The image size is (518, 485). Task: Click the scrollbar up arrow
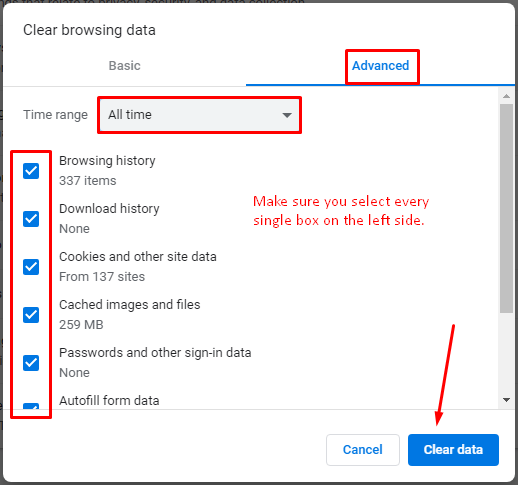click(x=506, y=96)
